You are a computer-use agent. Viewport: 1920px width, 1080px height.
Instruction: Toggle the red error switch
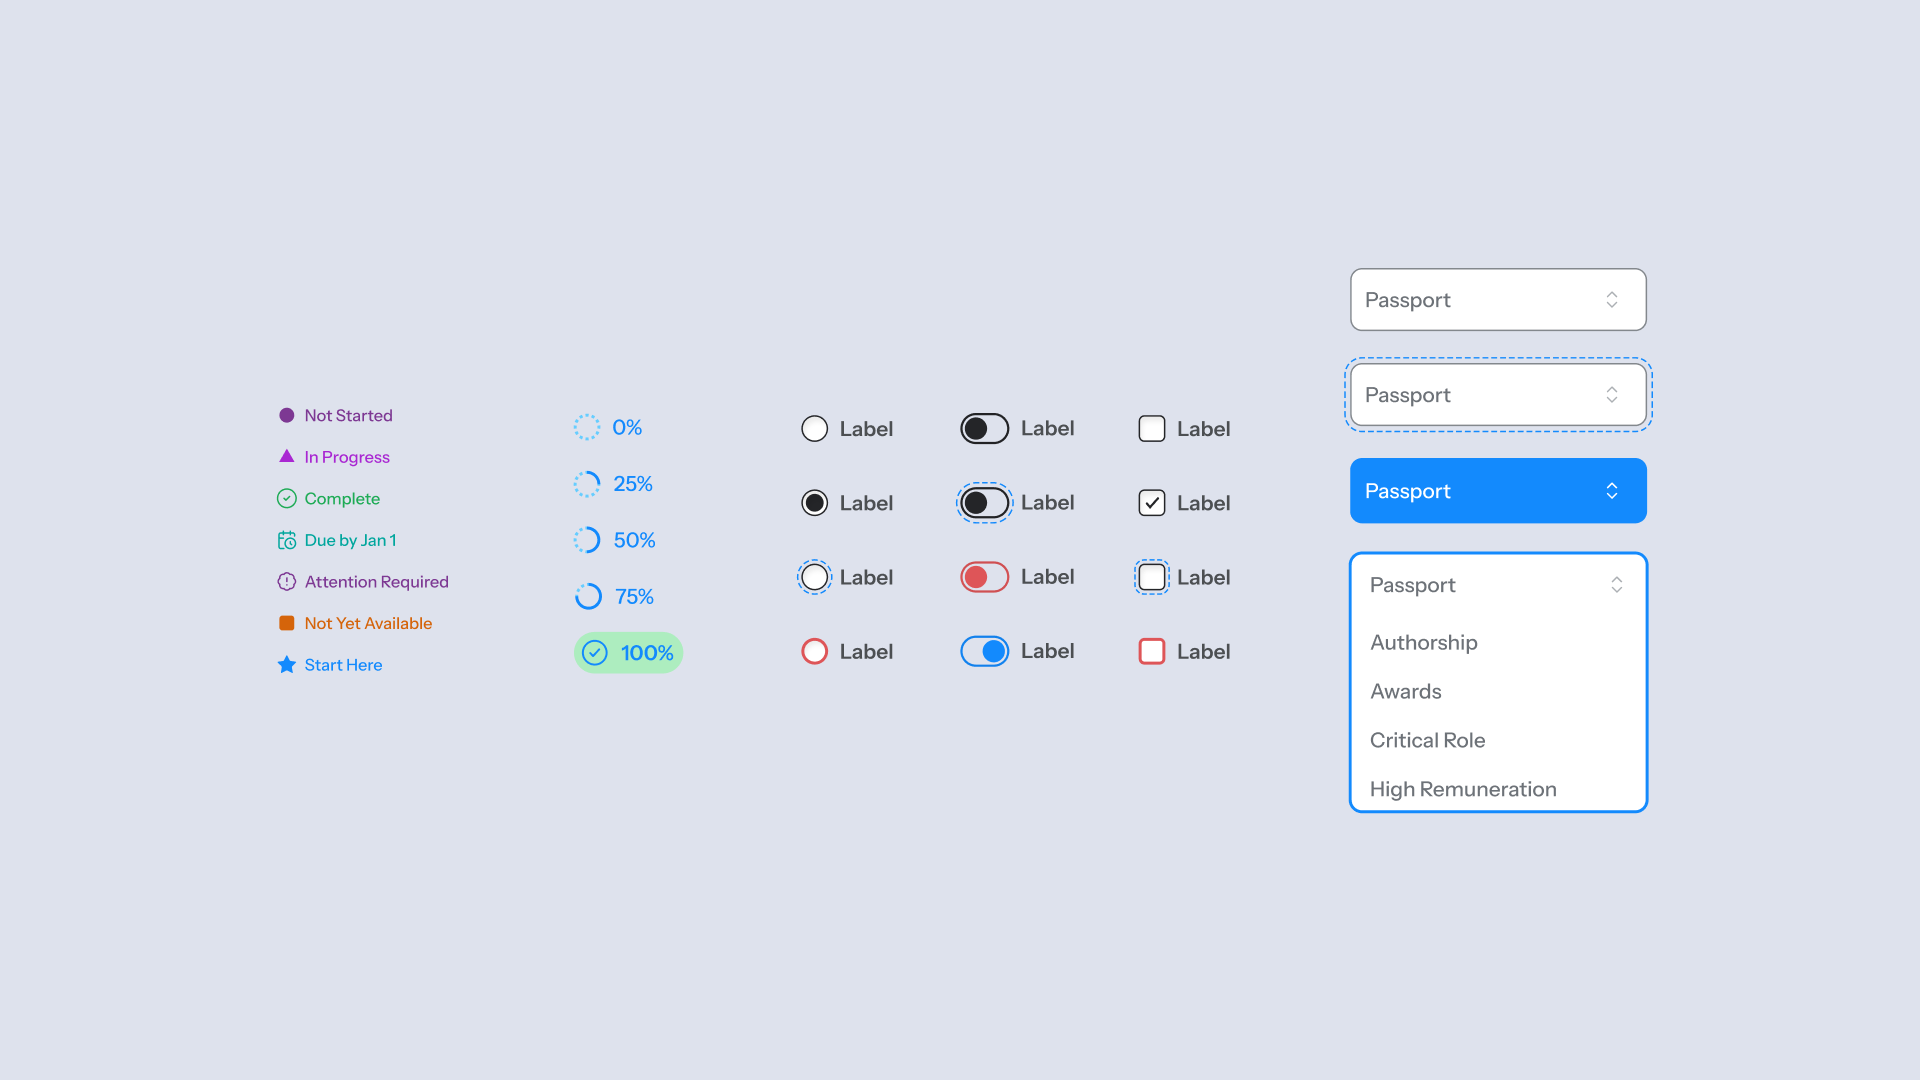(984, 577)
